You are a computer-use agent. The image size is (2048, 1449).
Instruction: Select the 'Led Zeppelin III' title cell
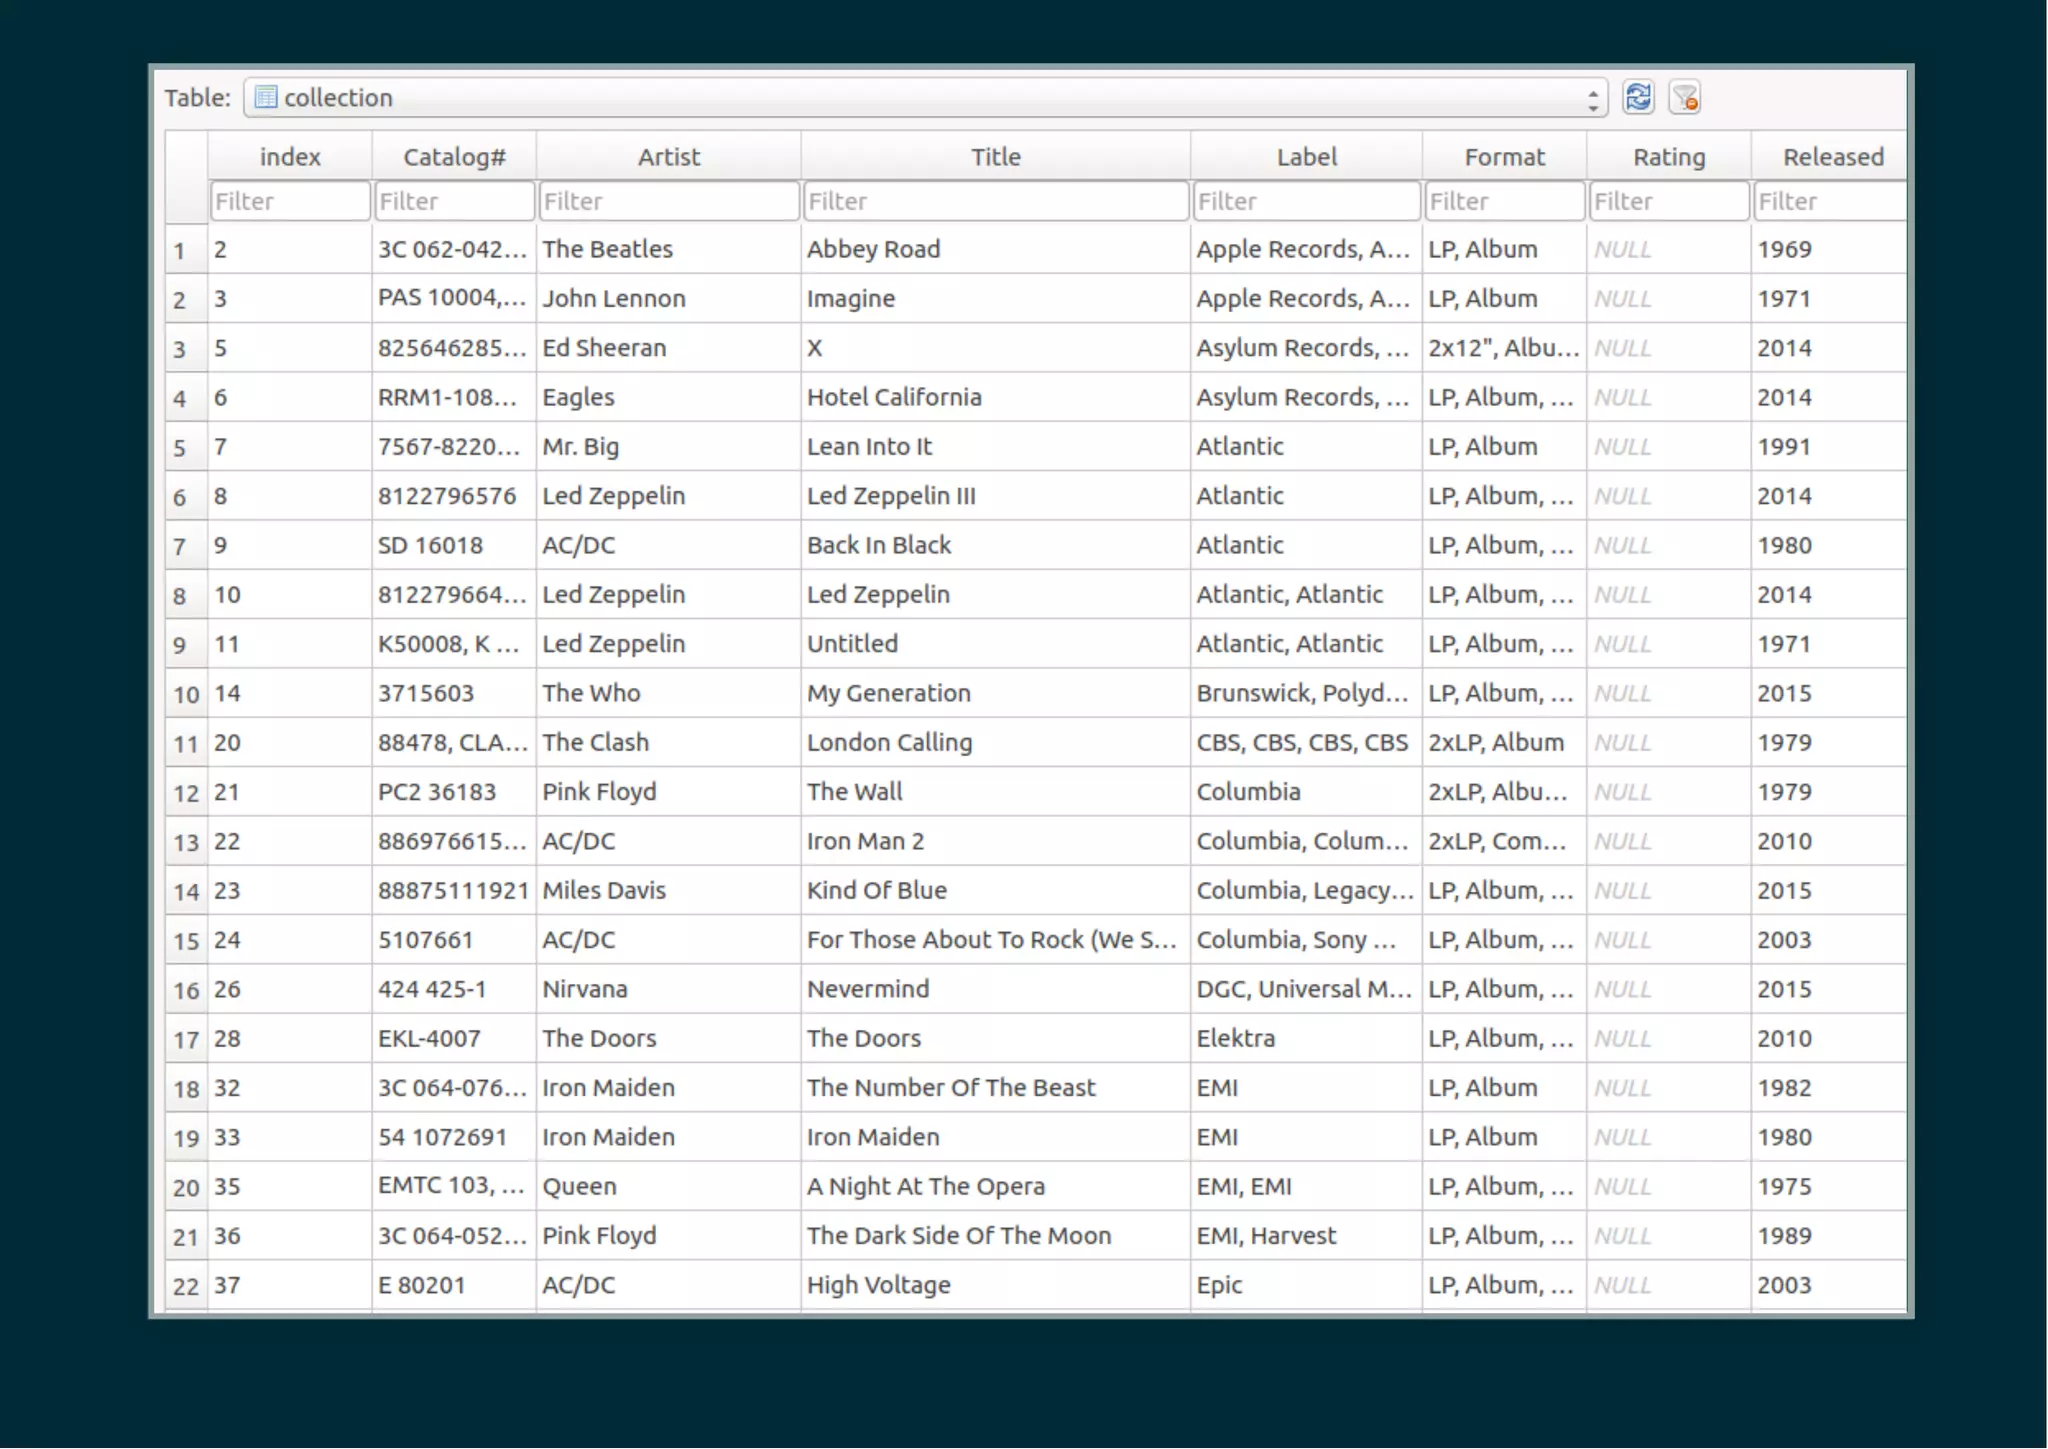996,496
